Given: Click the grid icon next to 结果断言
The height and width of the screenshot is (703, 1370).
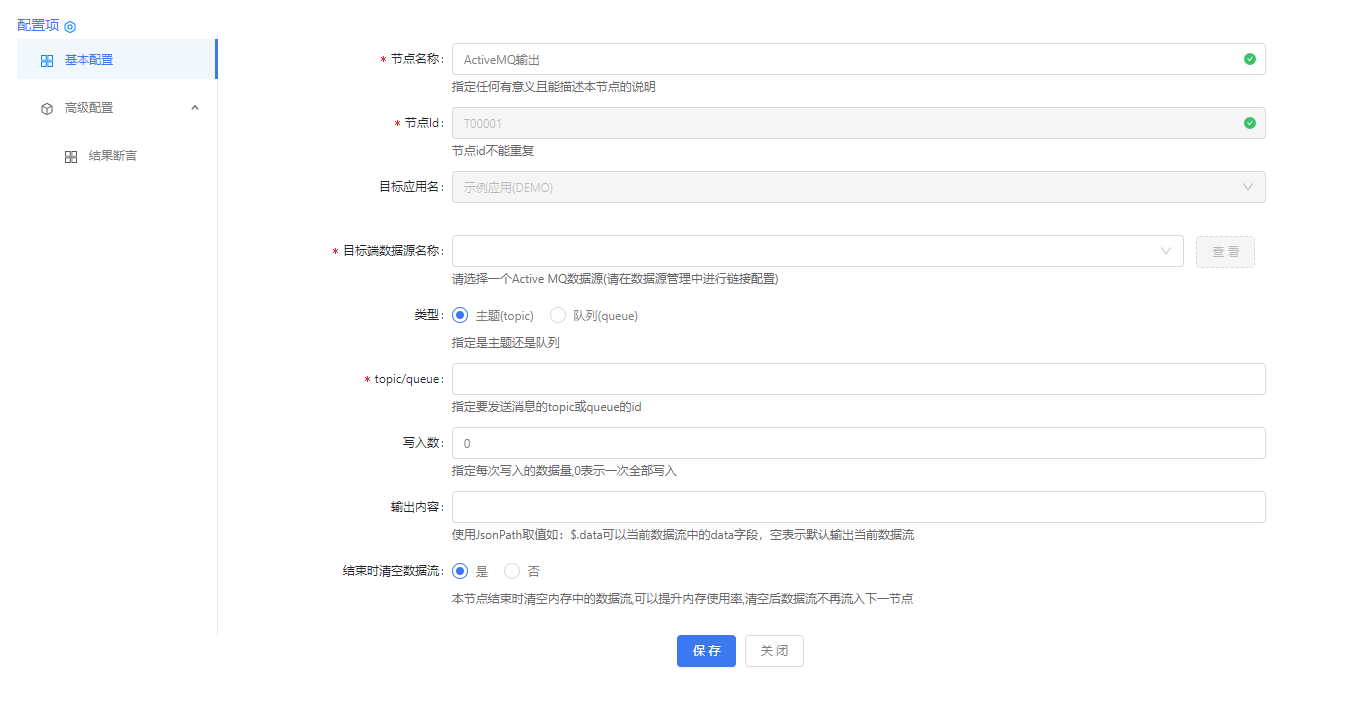Looking at the screenshot, I should click(x=71, y=157).
